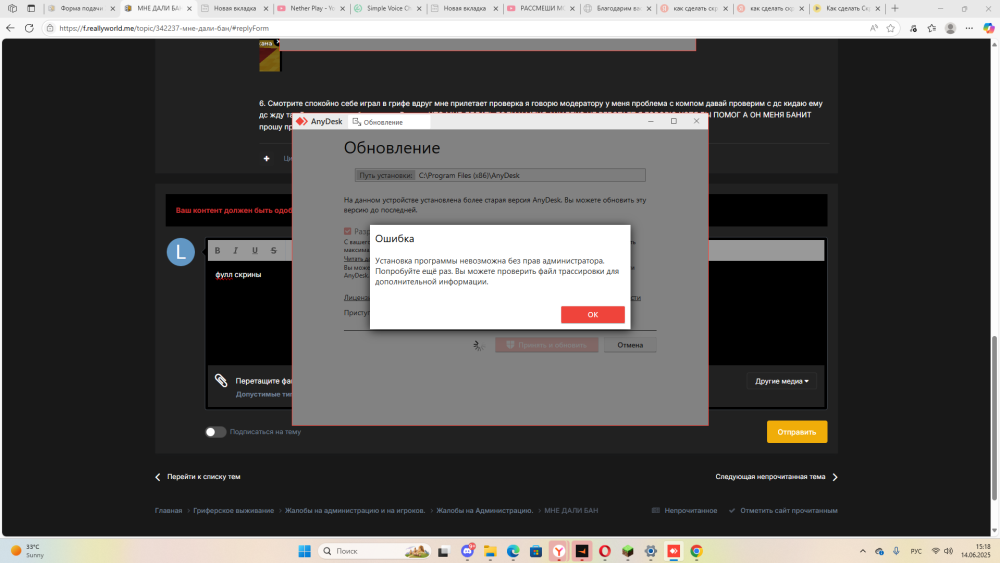Apply italic formatting in the reply editor
The image size is (1000, 563).
[x=235, y=251]
